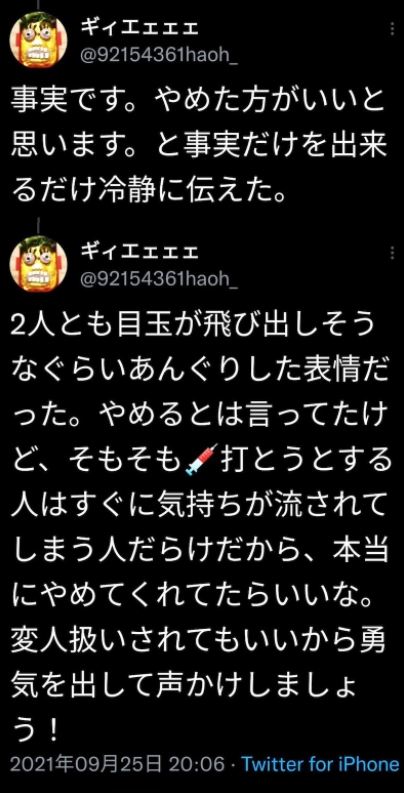Open the second tweet's profile avatar
404x793 pixels.
point(38,264)
